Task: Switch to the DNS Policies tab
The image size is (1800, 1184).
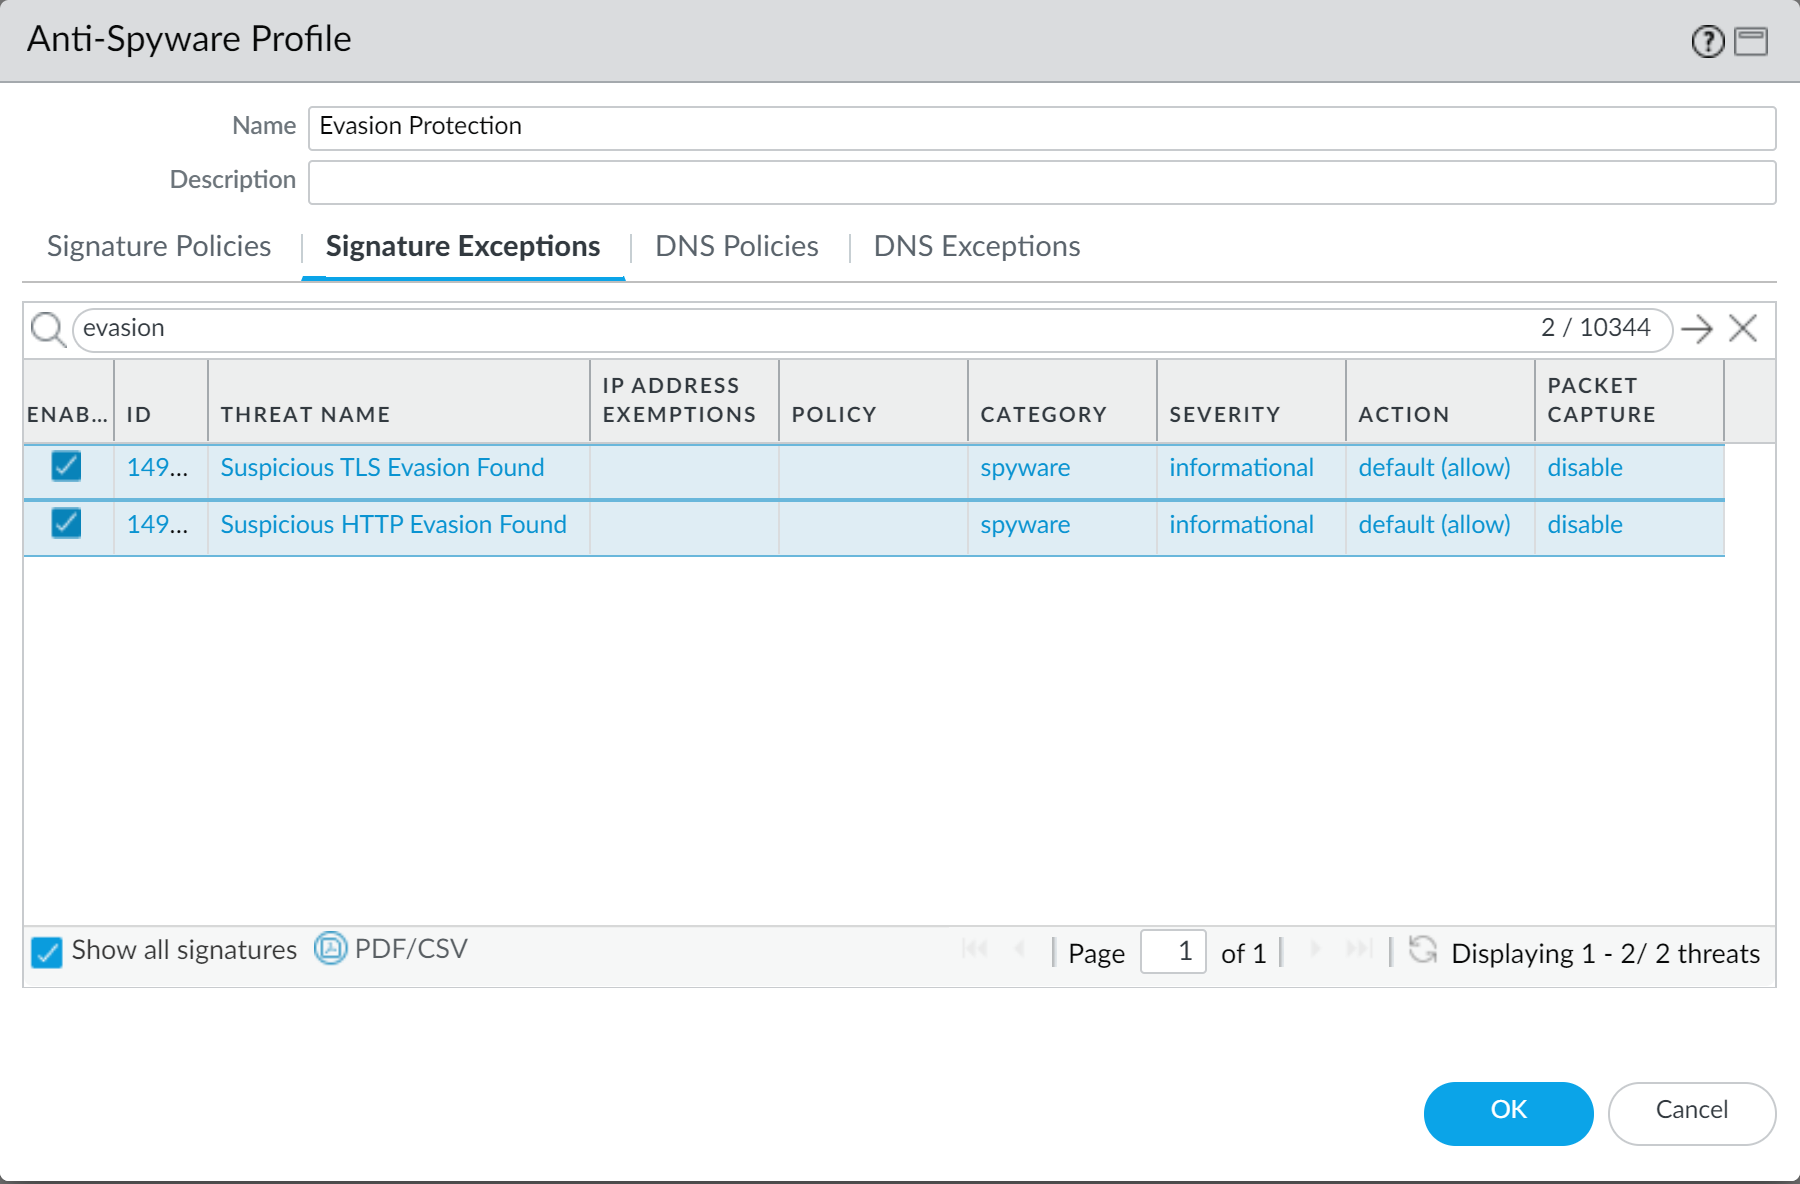Action: click(x=737, y=246)
